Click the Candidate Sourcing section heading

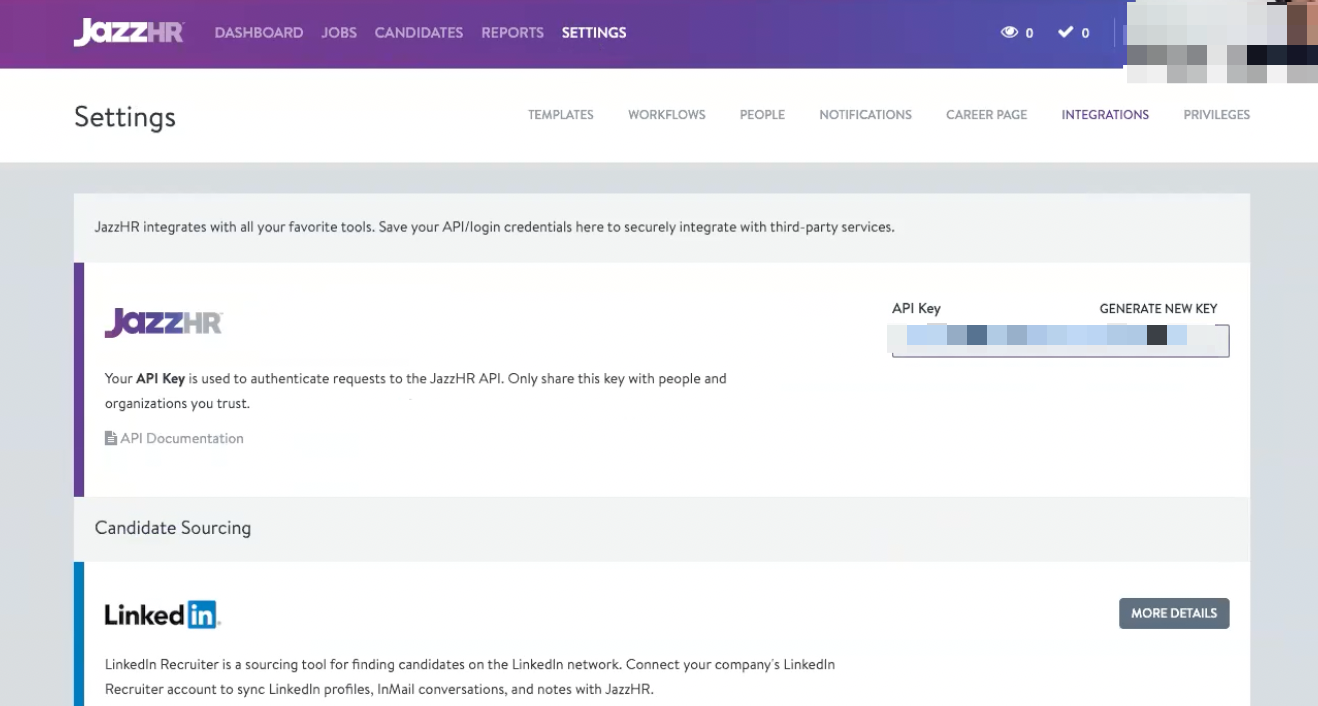point(173,528)
